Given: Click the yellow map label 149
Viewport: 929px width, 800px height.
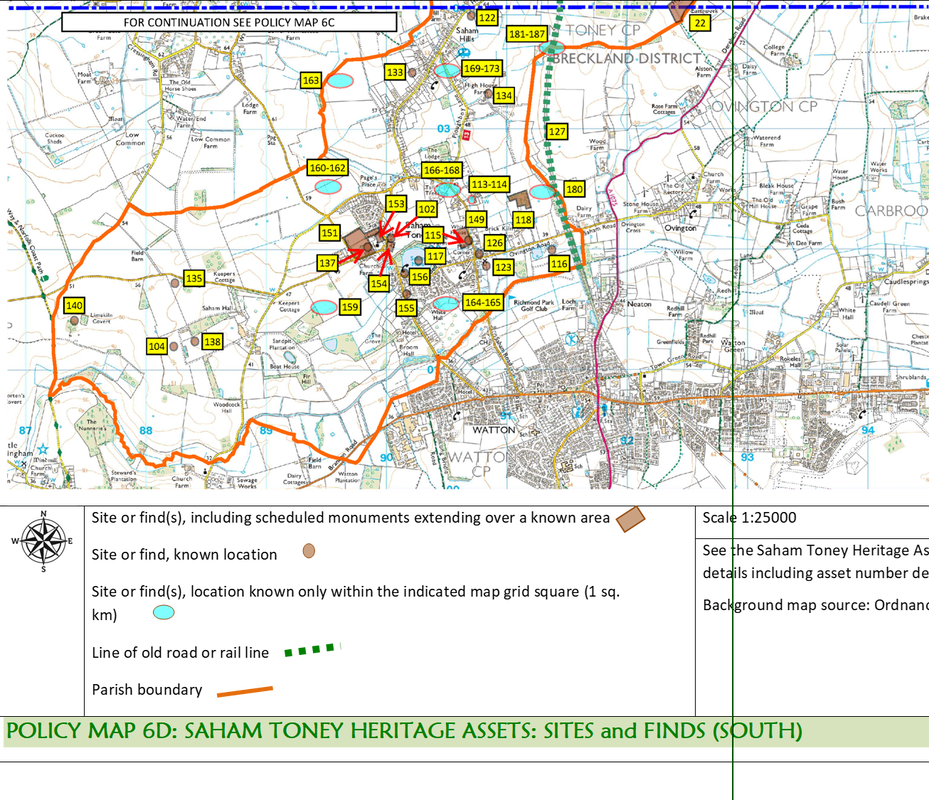Looking at the screenshot, I should [x=476, y=220].
